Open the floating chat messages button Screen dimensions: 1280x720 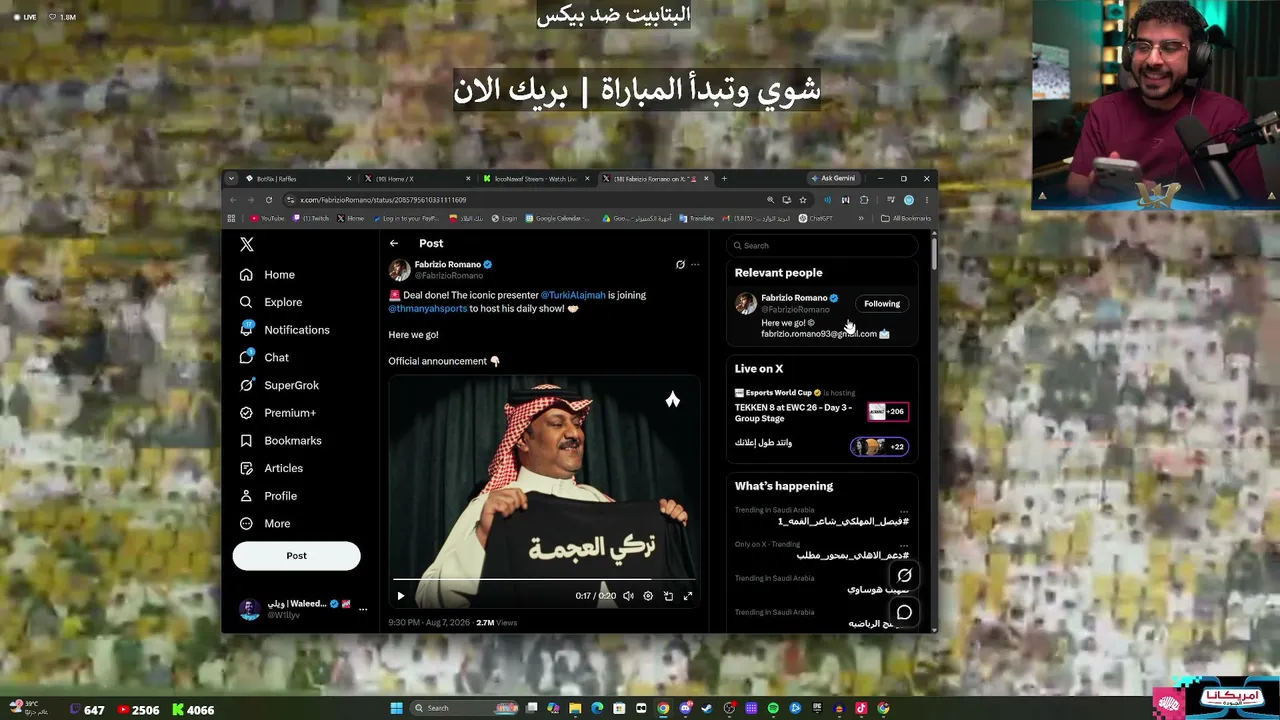click(x=904, y=612)
